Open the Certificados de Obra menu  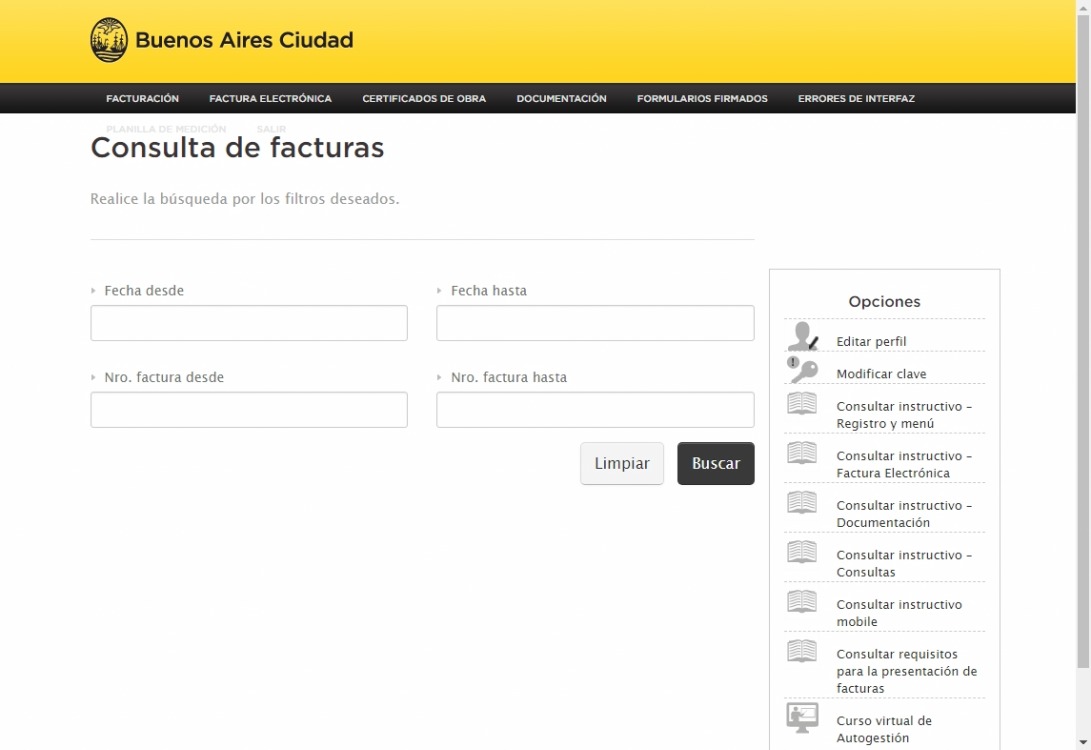point(424,99)
